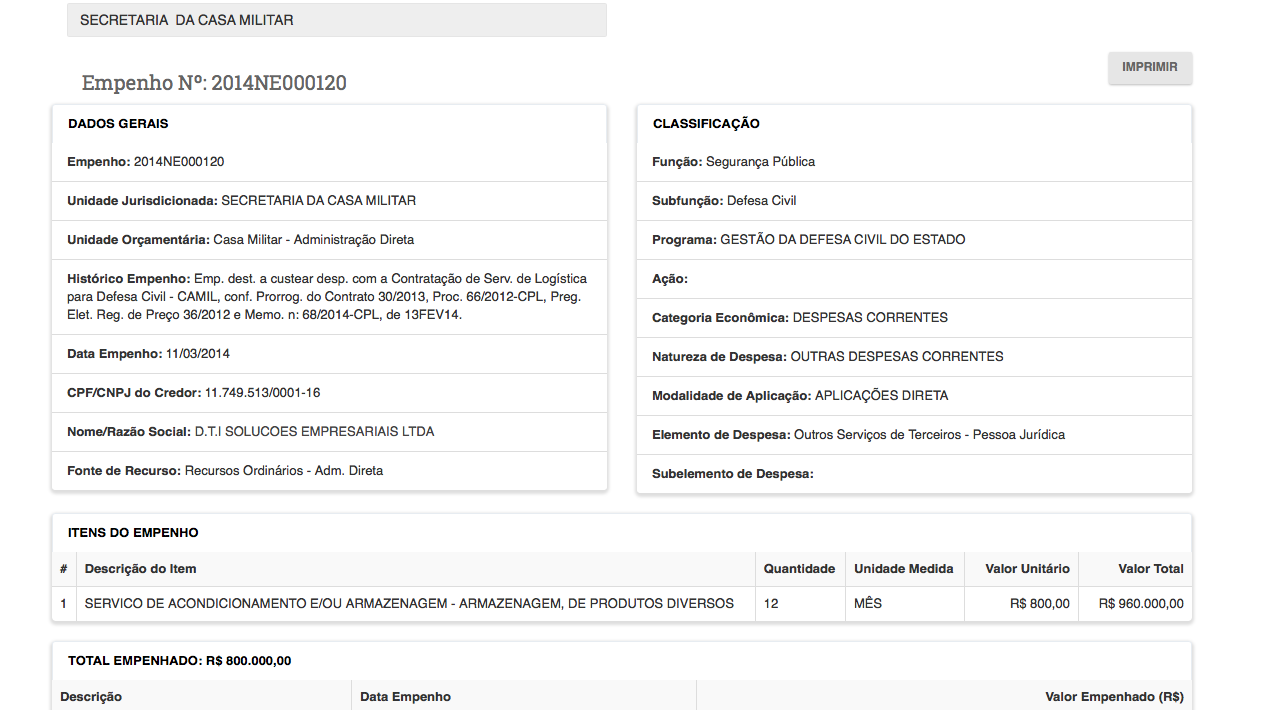Click the Unidade Orçamentária Casa Militar row
Screen dimensions: 1262x710
329,240
